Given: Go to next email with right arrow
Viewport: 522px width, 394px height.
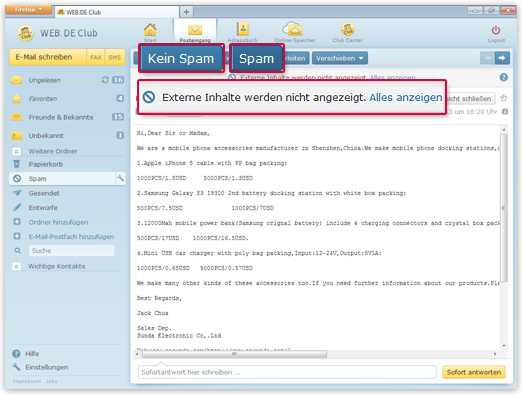Looking at the screenshot, I should click(x=502, y=58).
